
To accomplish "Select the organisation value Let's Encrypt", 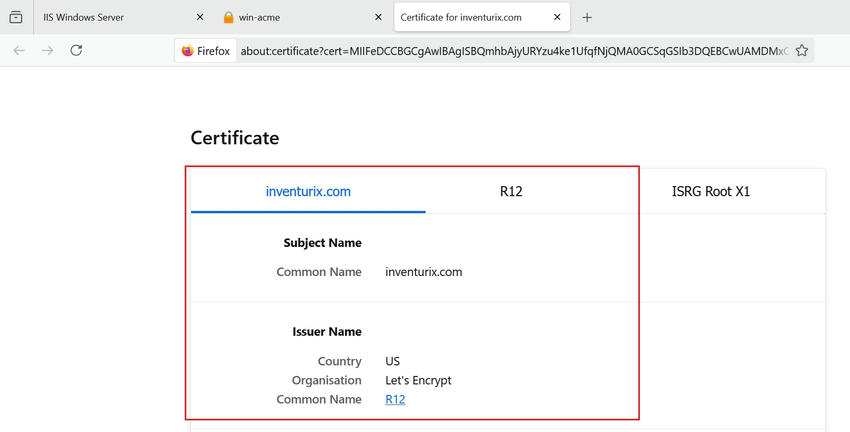I will 418,381.
